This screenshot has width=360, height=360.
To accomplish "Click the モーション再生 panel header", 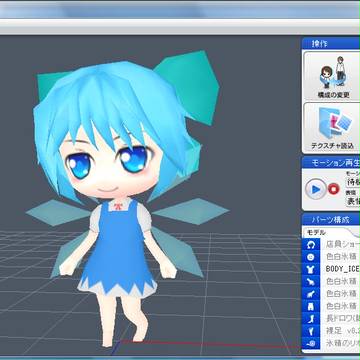I will click(331, 163).
